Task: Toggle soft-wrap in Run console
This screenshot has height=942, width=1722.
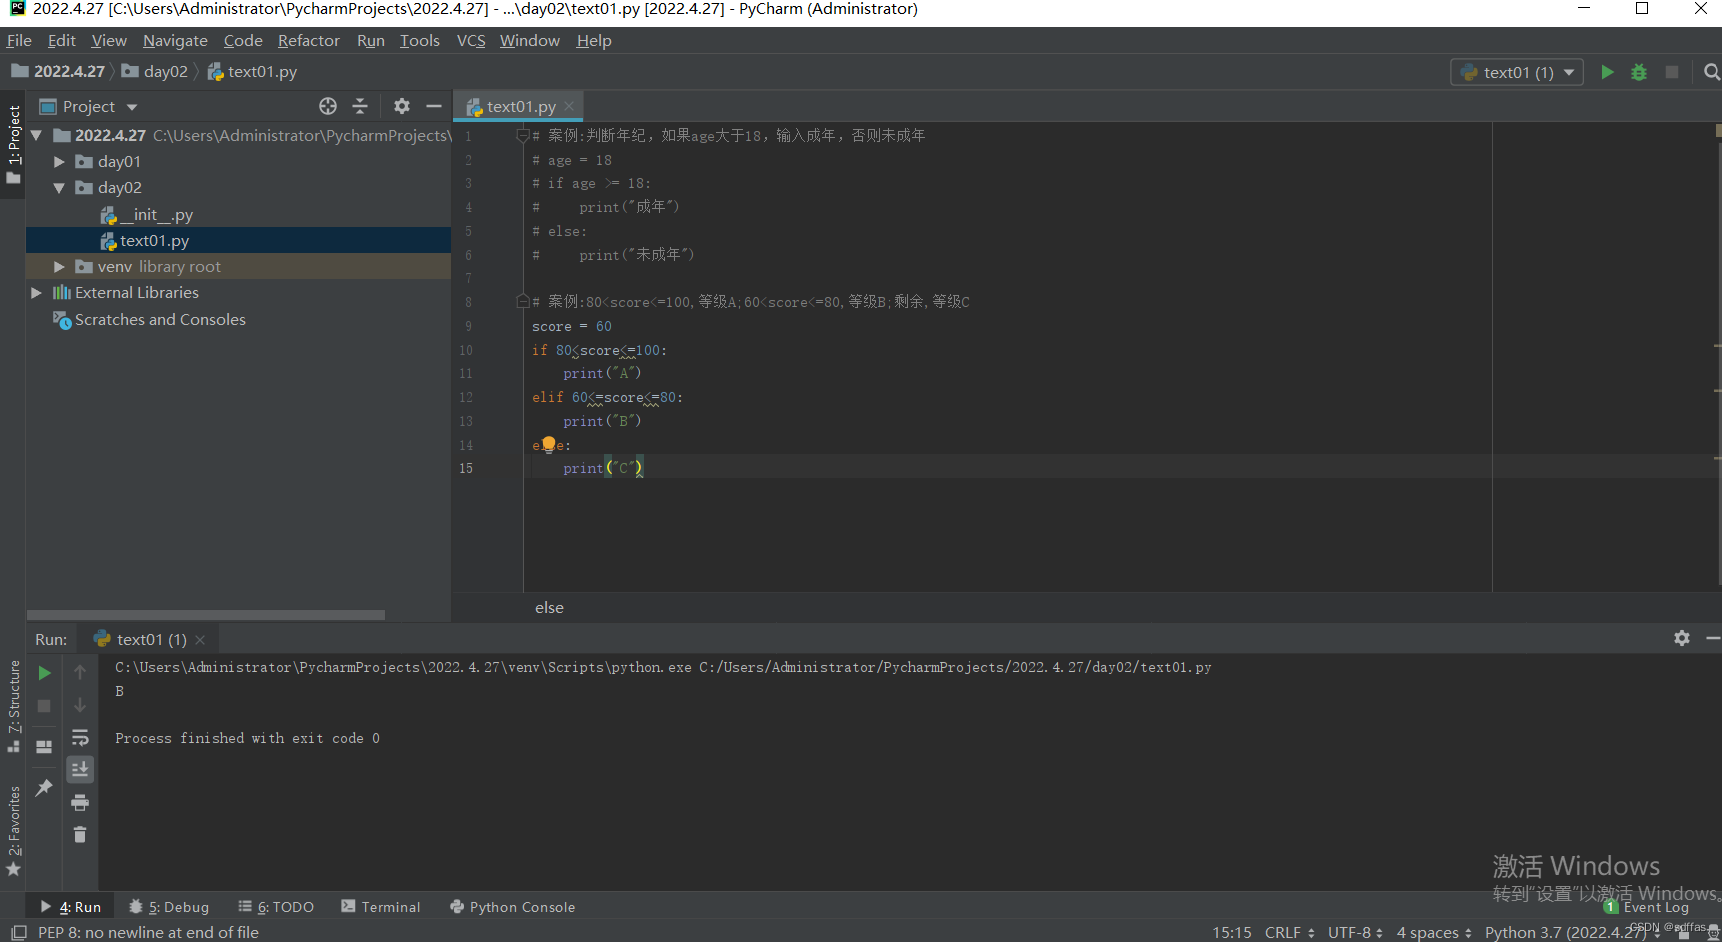Action: coord(80,738)
